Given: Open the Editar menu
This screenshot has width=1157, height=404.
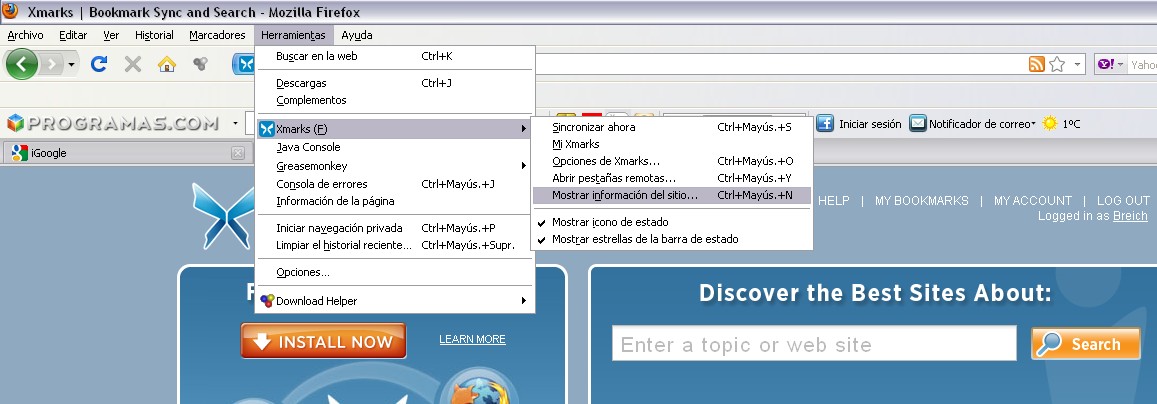Looking at the screenshot, I should 73,35.
